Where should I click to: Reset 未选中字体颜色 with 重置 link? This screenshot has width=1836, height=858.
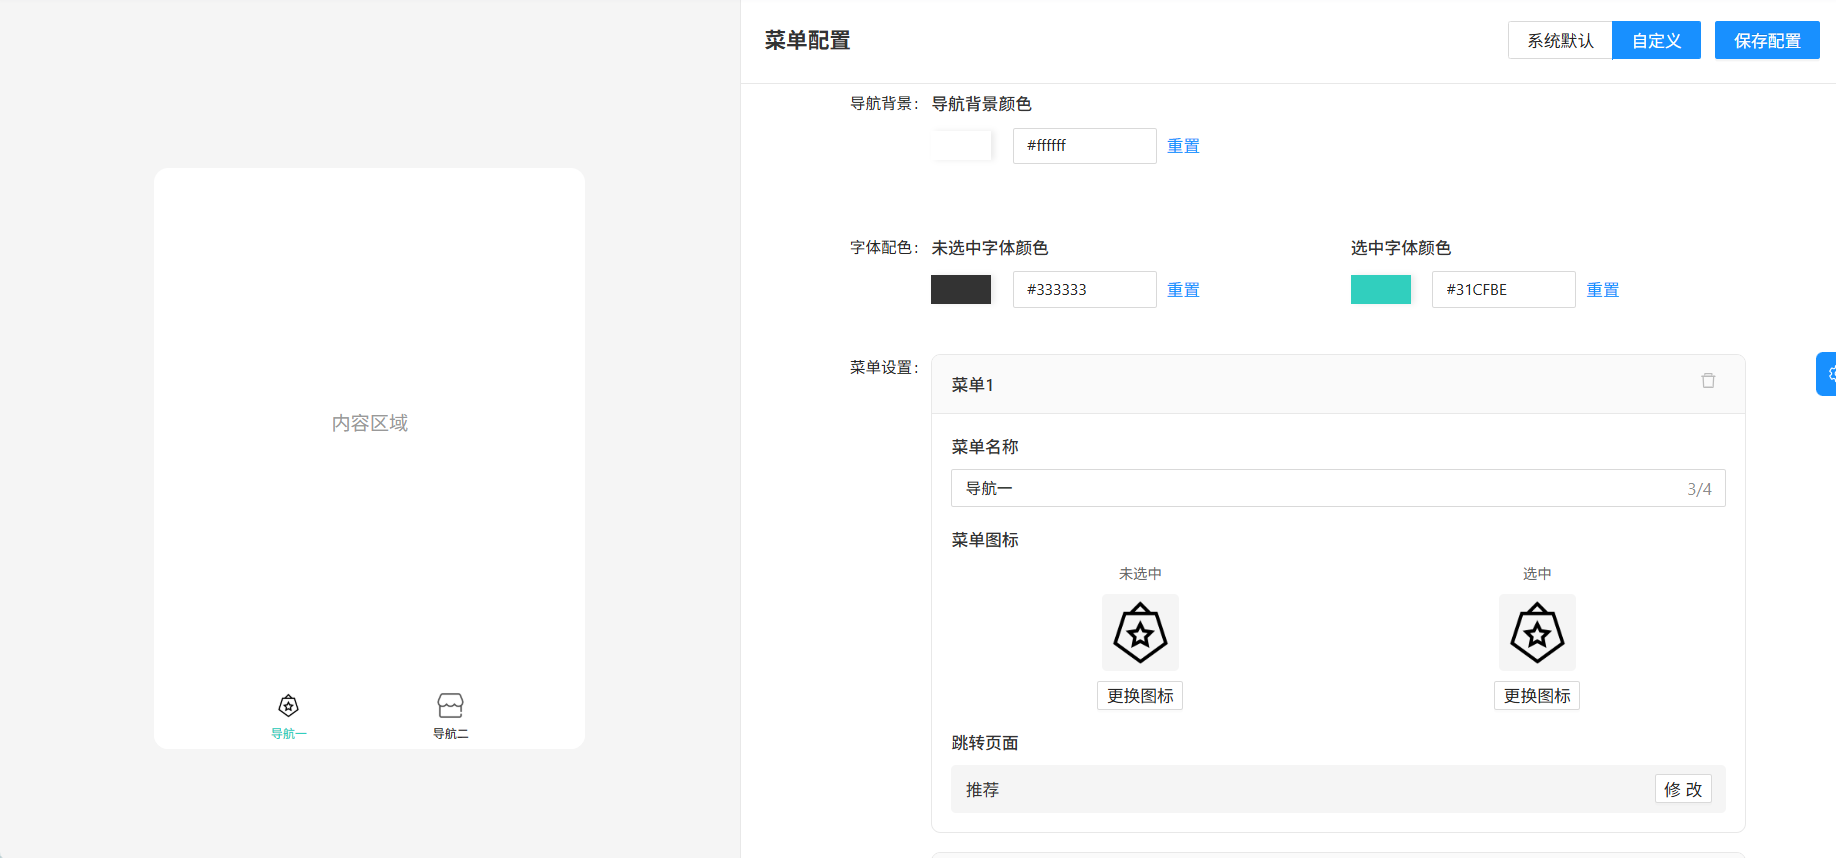point(1183,290)
